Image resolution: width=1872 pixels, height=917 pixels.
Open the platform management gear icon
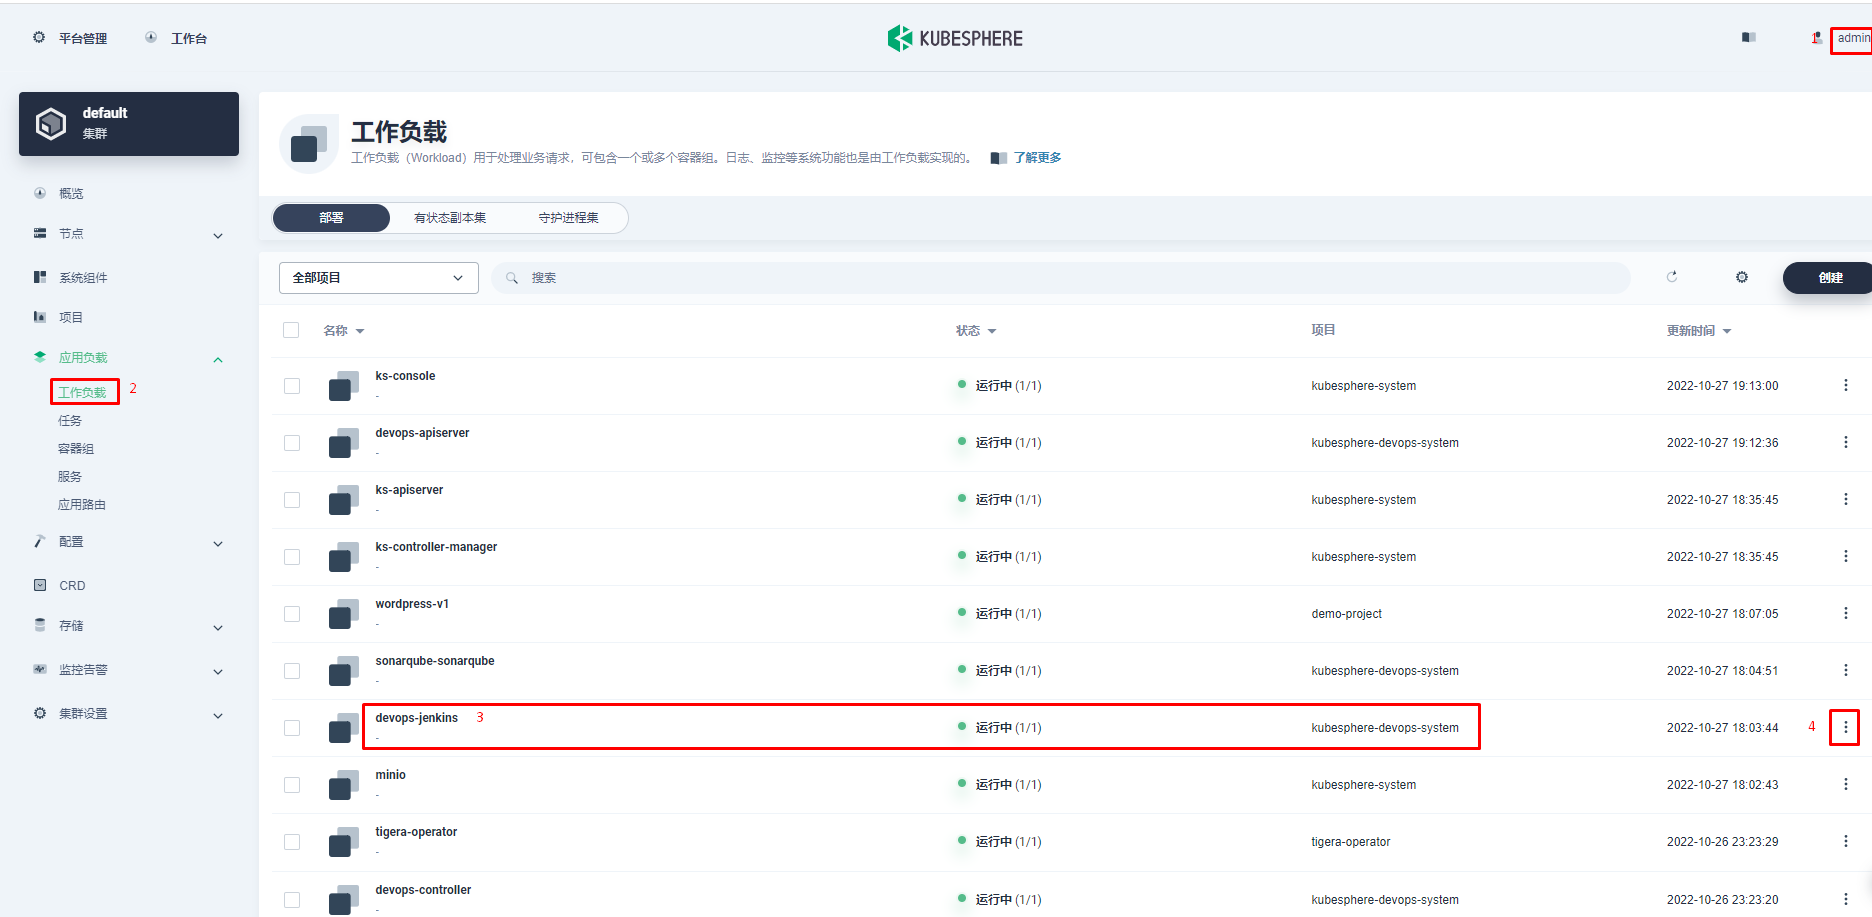tap(39, 38)
